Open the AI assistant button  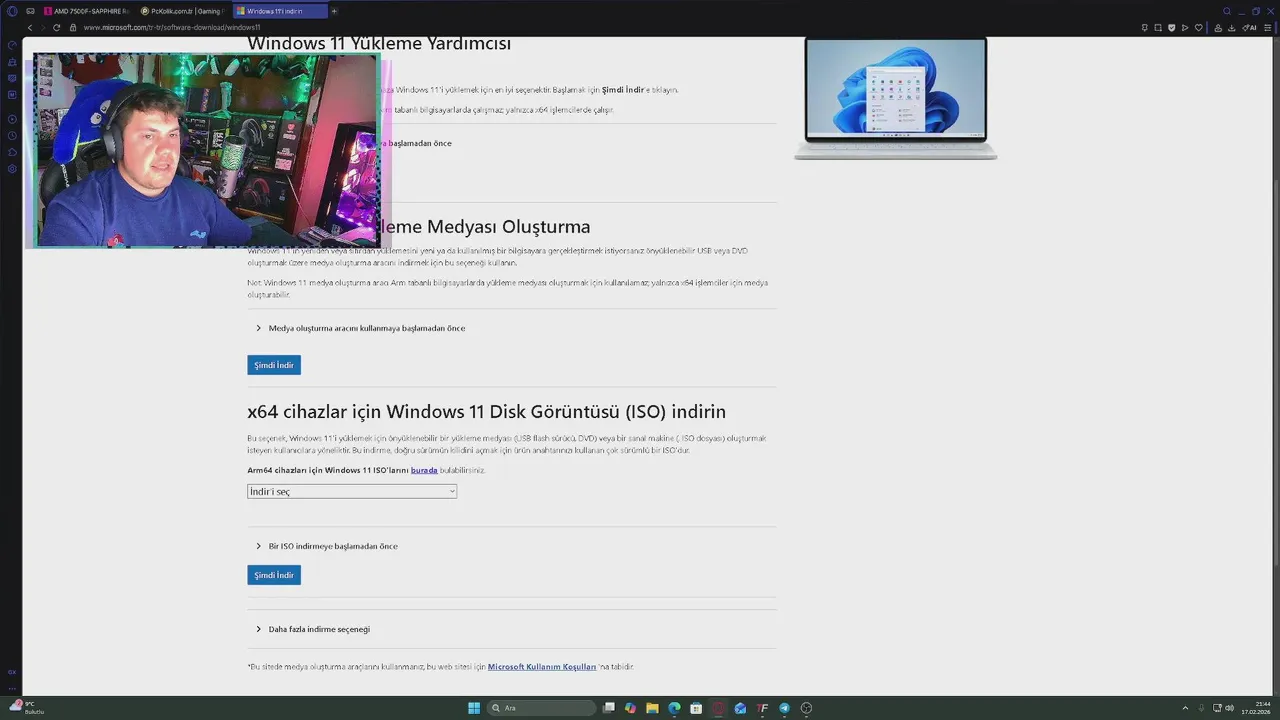1249,28
